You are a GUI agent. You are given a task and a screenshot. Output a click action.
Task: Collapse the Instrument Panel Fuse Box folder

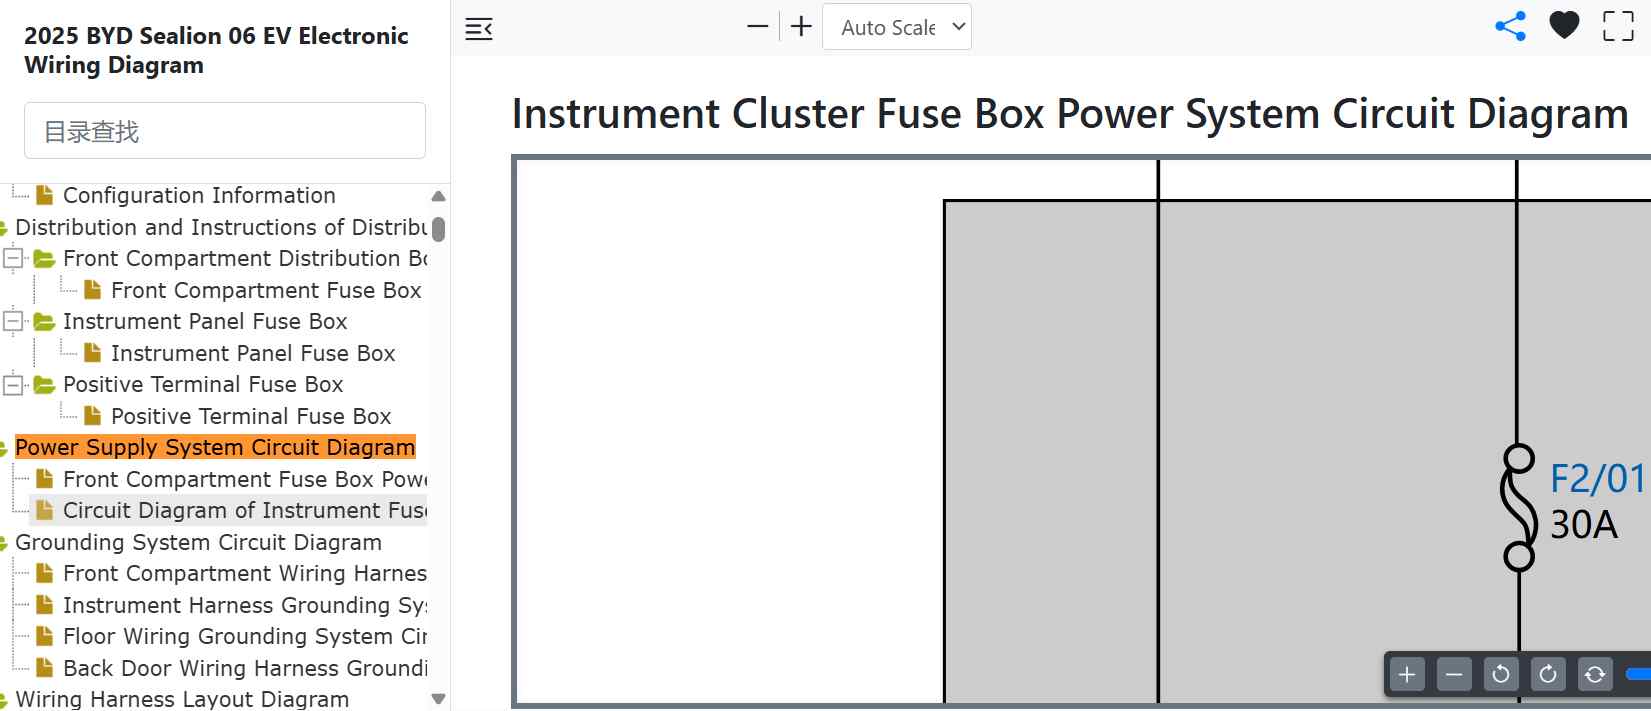point(13,322)
